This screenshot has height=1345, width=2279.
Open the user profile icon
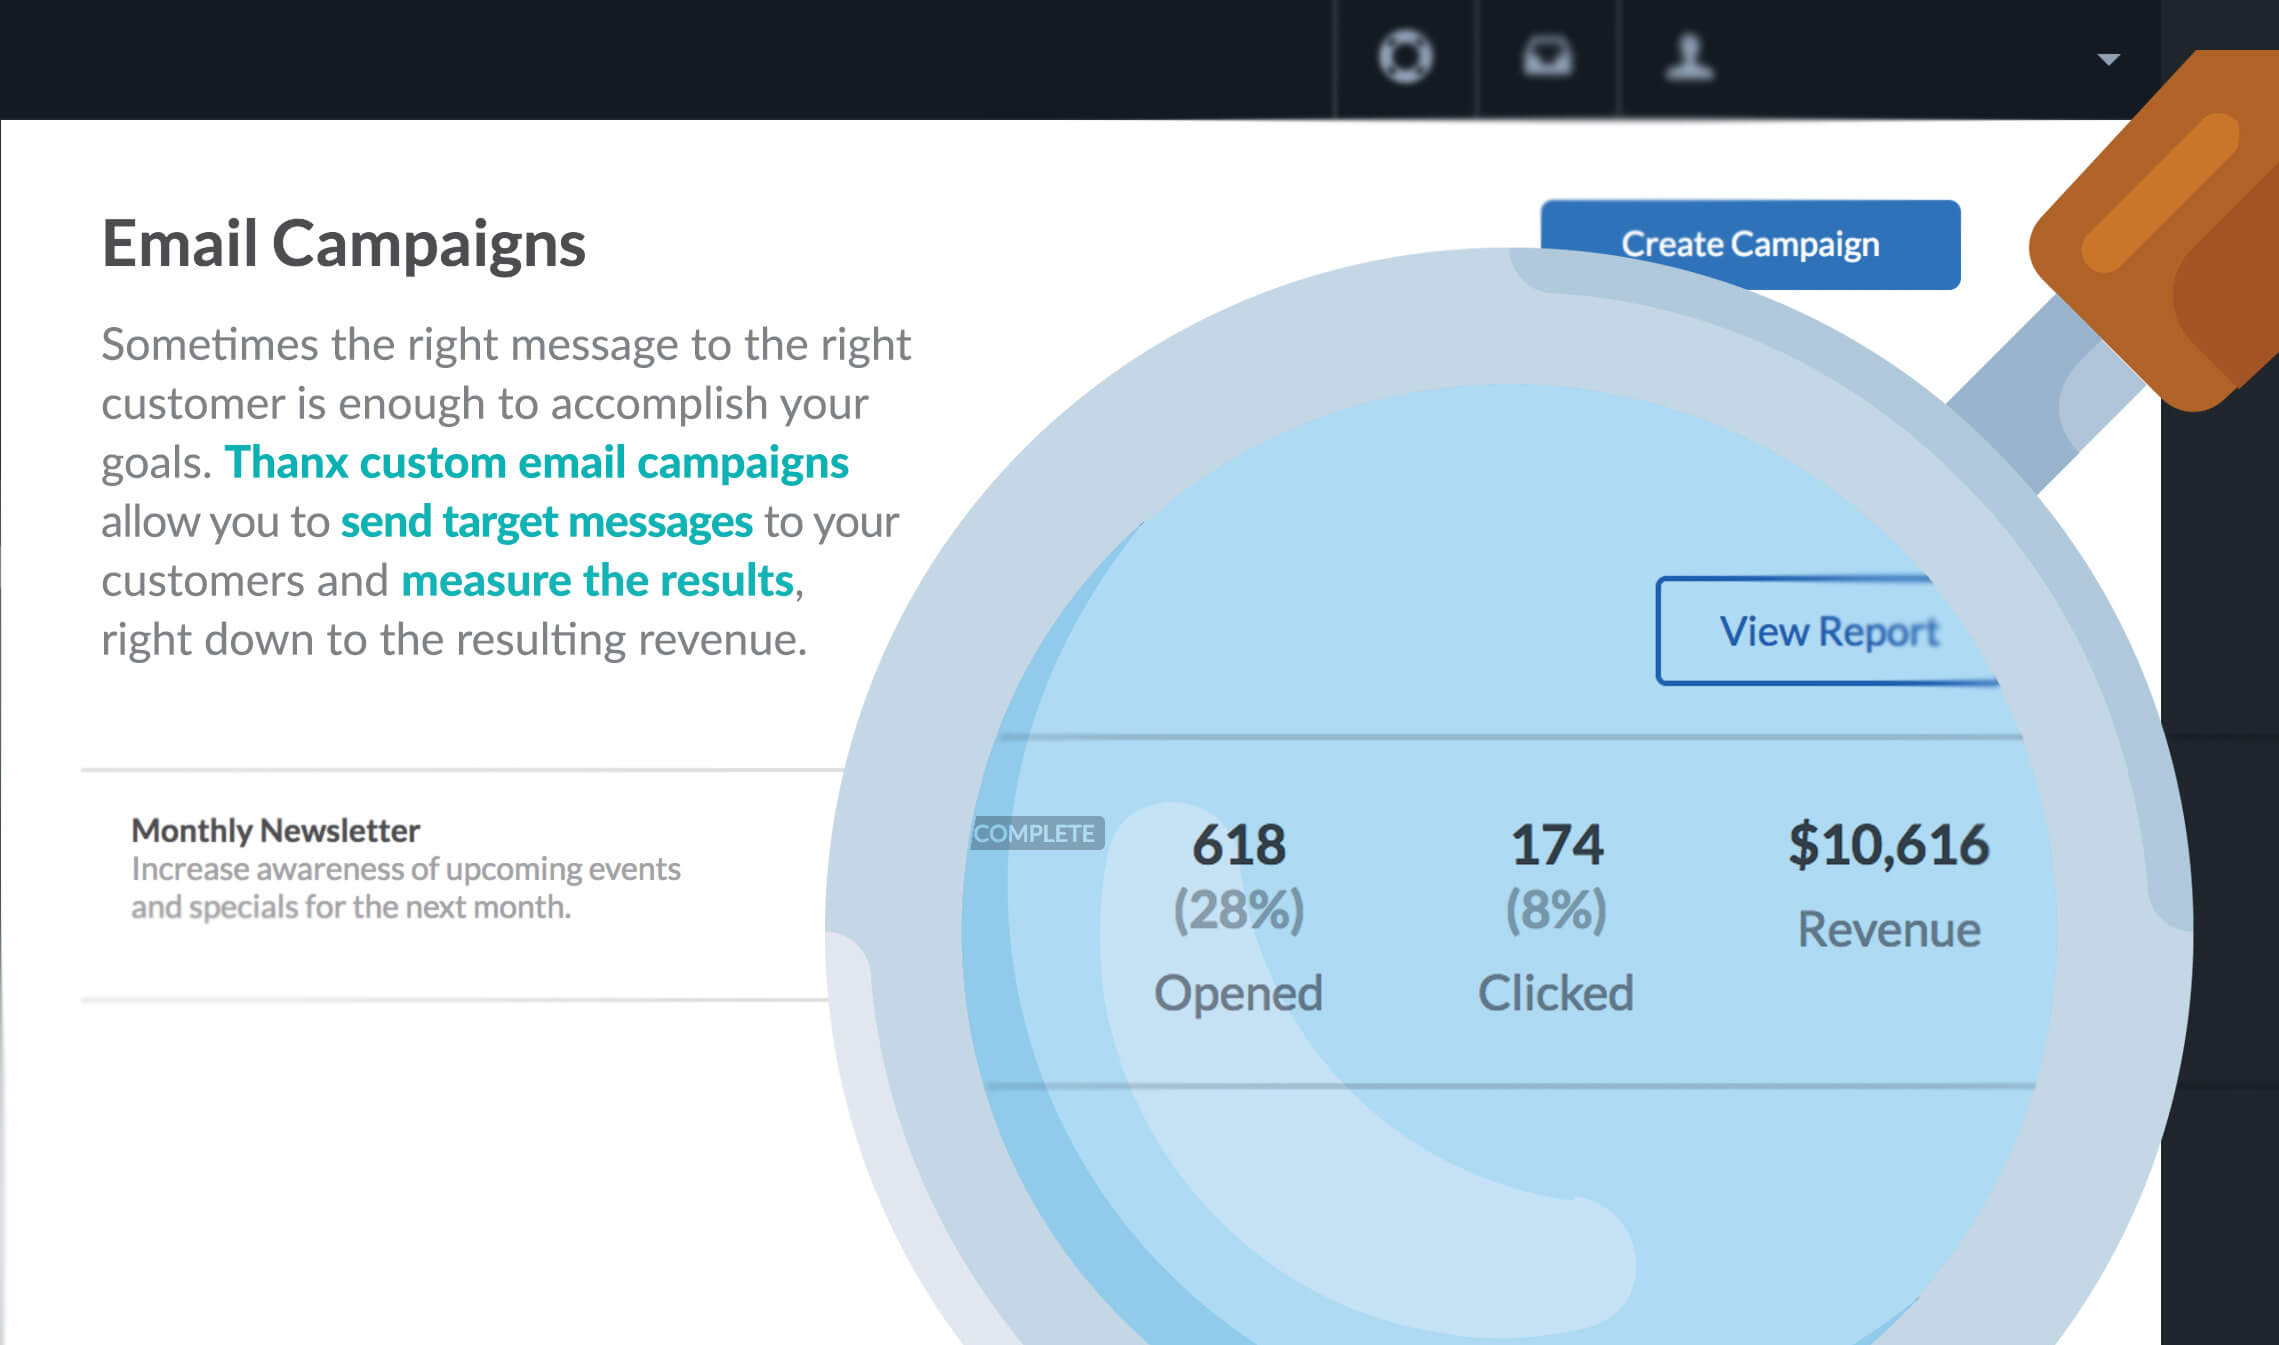pyautogui.click(x=1686, y=57)
